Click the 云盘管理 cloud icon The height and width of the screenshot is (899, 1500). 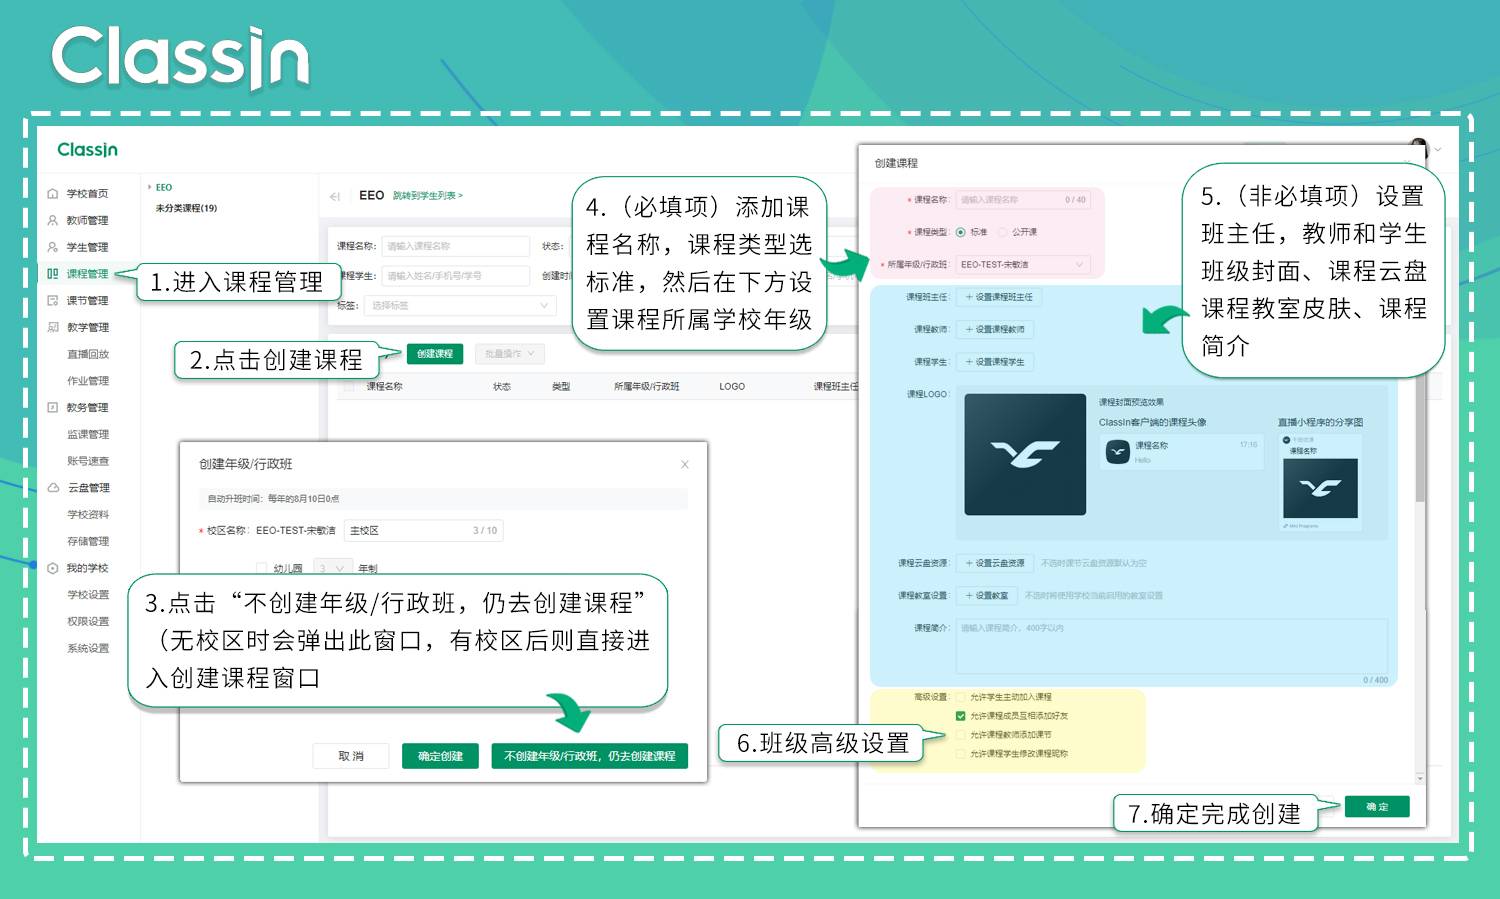pyautogui.click(x=53, y=488)
